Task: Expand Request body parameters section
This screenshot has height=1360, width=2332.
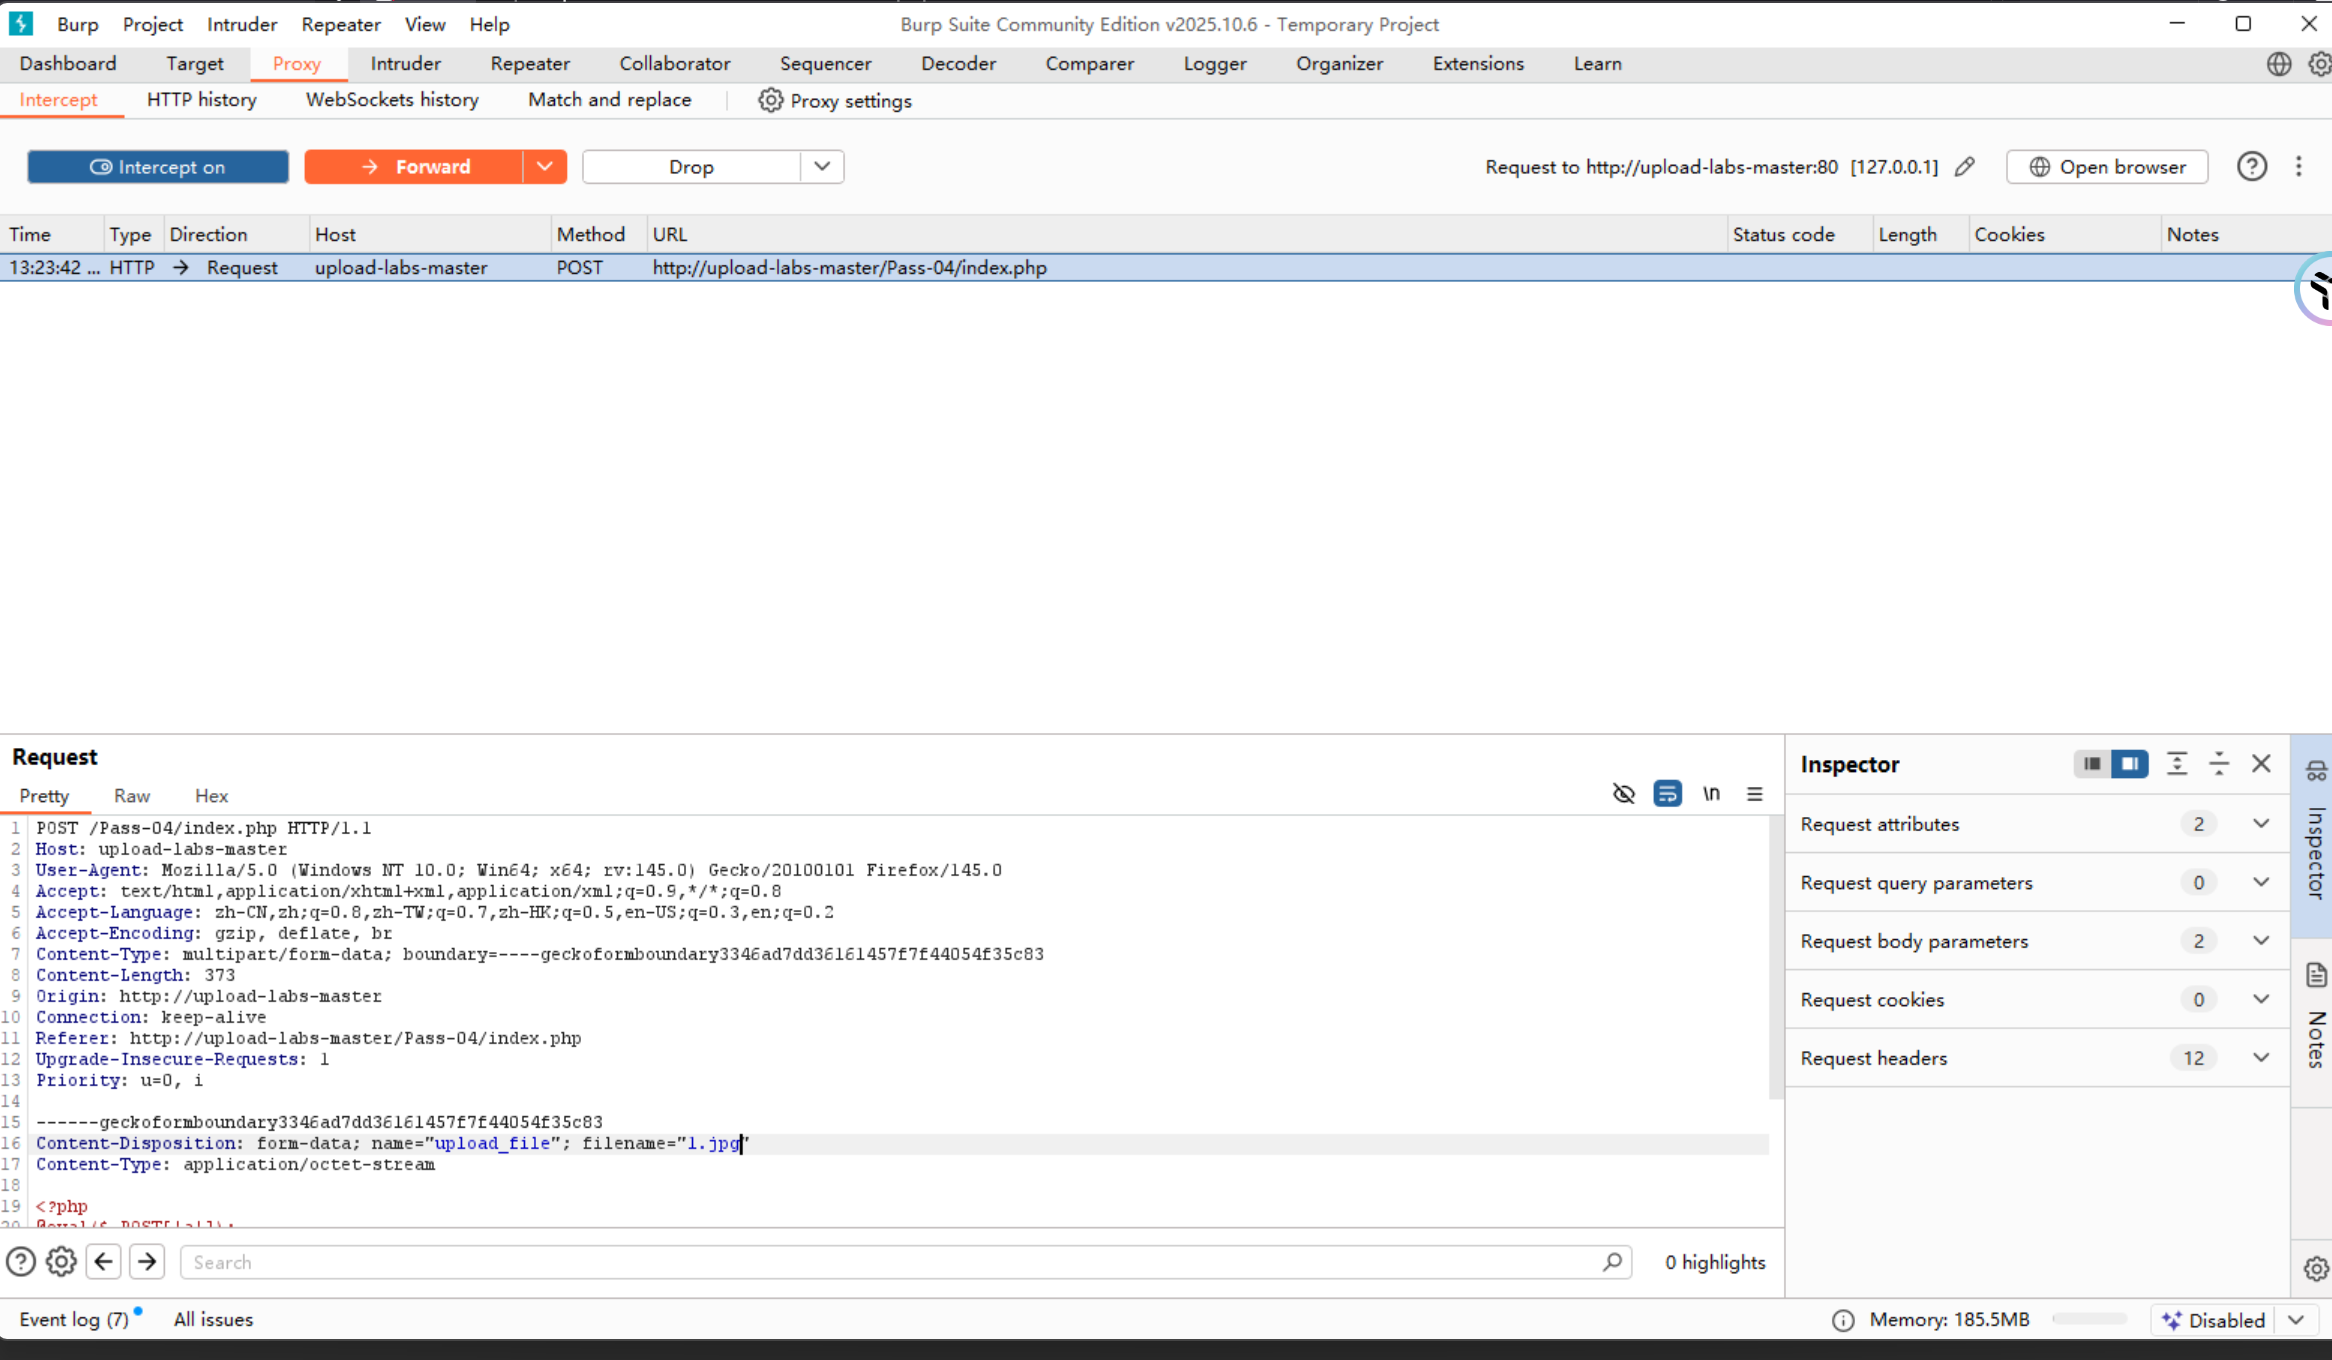Action: pos(2261,941)
